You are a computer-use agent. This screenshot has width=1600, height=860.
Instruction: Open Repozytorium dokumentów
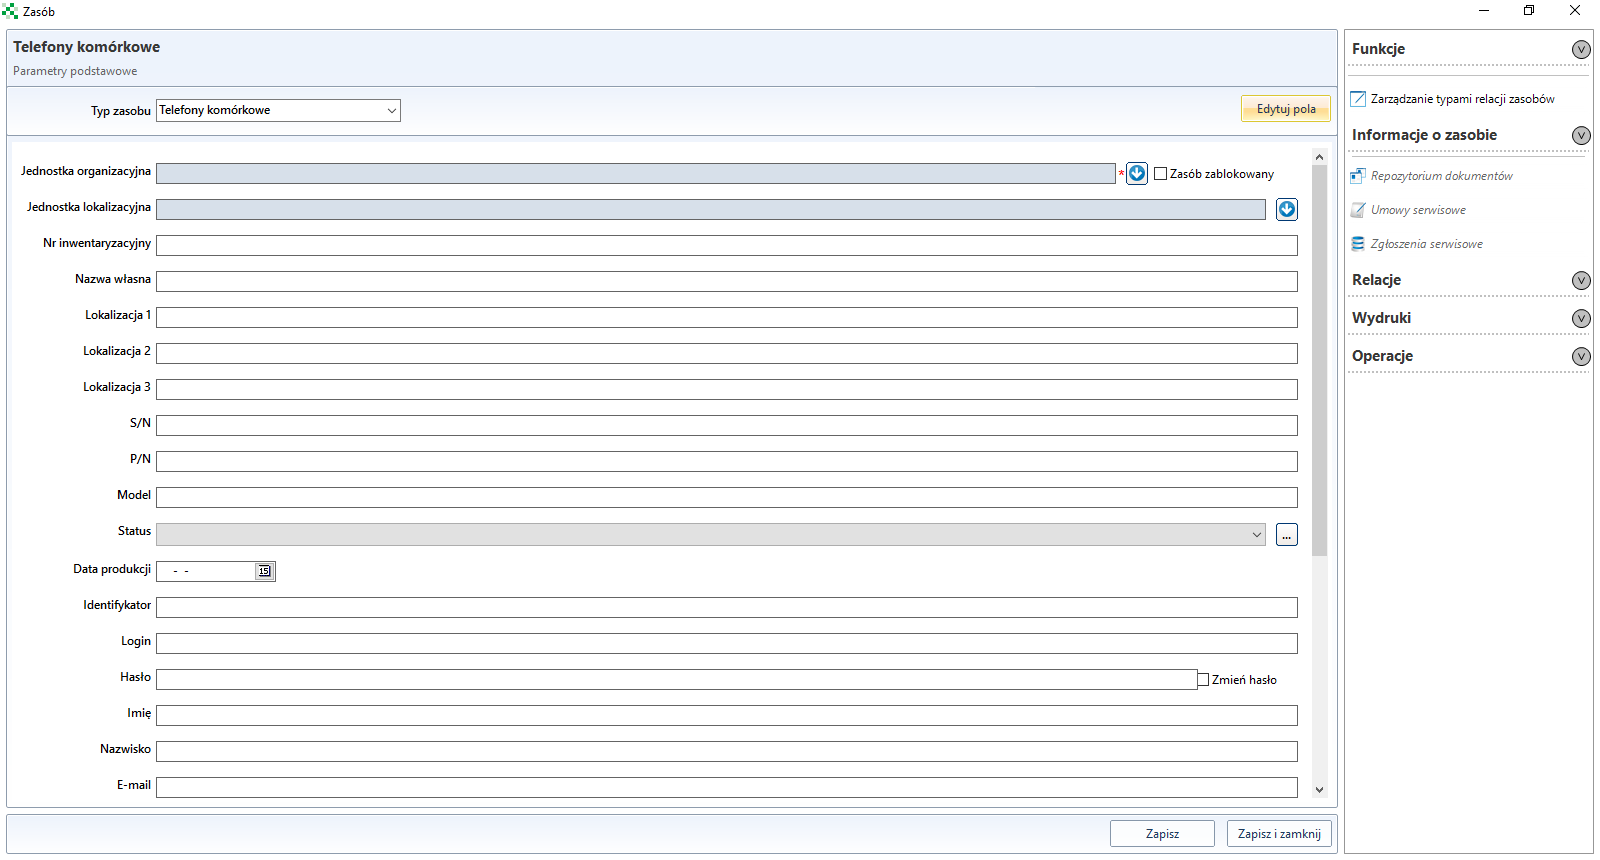click(x=1441, y=176)
